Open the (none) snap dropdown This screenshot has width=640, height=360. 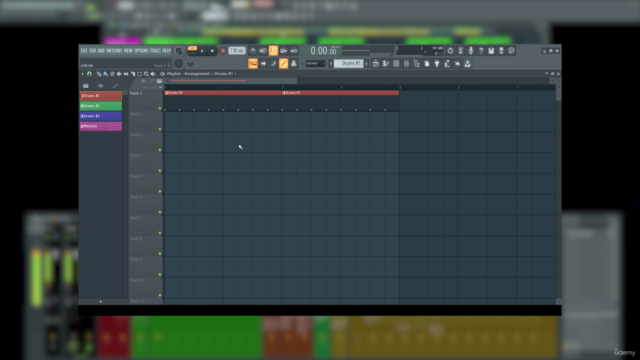point(316,64)
